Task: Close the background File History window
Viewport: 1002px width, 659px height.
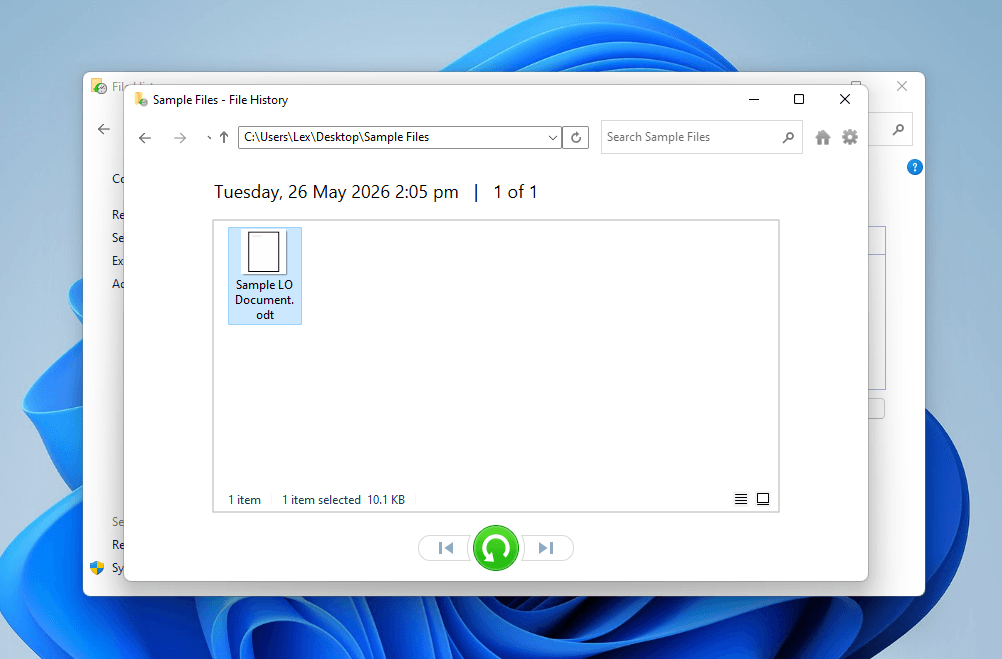Action: [x=902, y=86]
